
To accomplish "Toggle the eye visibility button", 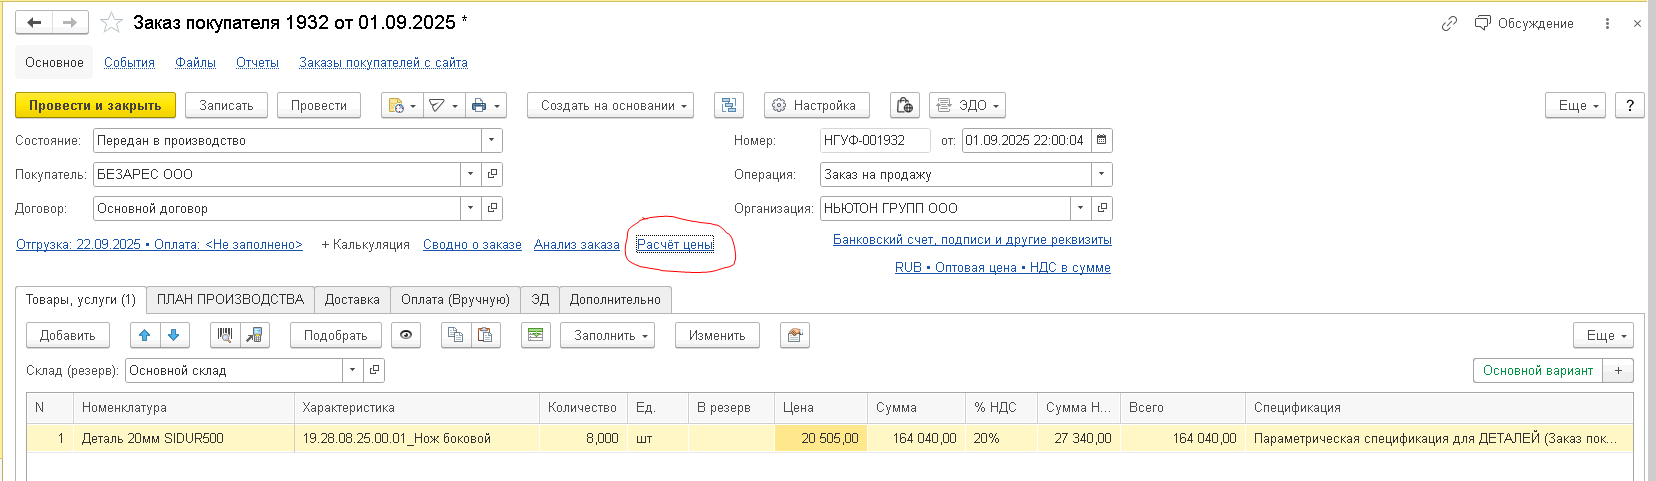I will click(x=406, y=335).
